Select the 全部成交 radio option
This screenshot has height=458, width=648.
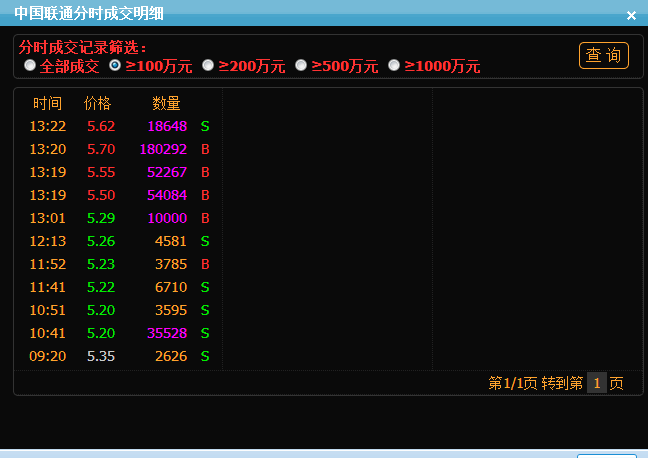coord(31,66)
